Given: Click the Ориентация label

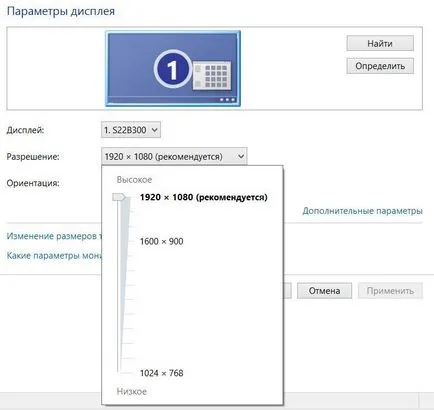Looking at the screenshot, I should tap(33, 183).
